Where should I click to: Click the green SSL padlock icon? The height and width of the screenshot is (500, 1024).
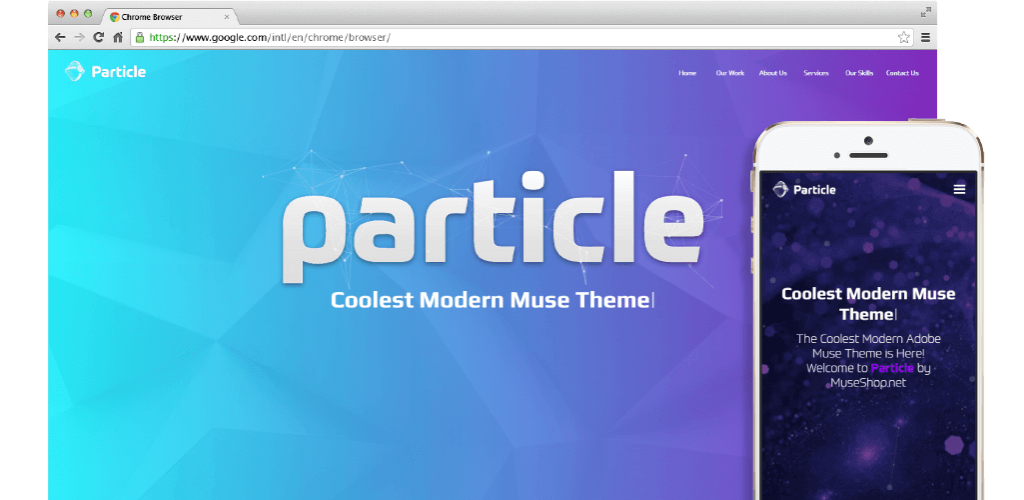(140, 37)
